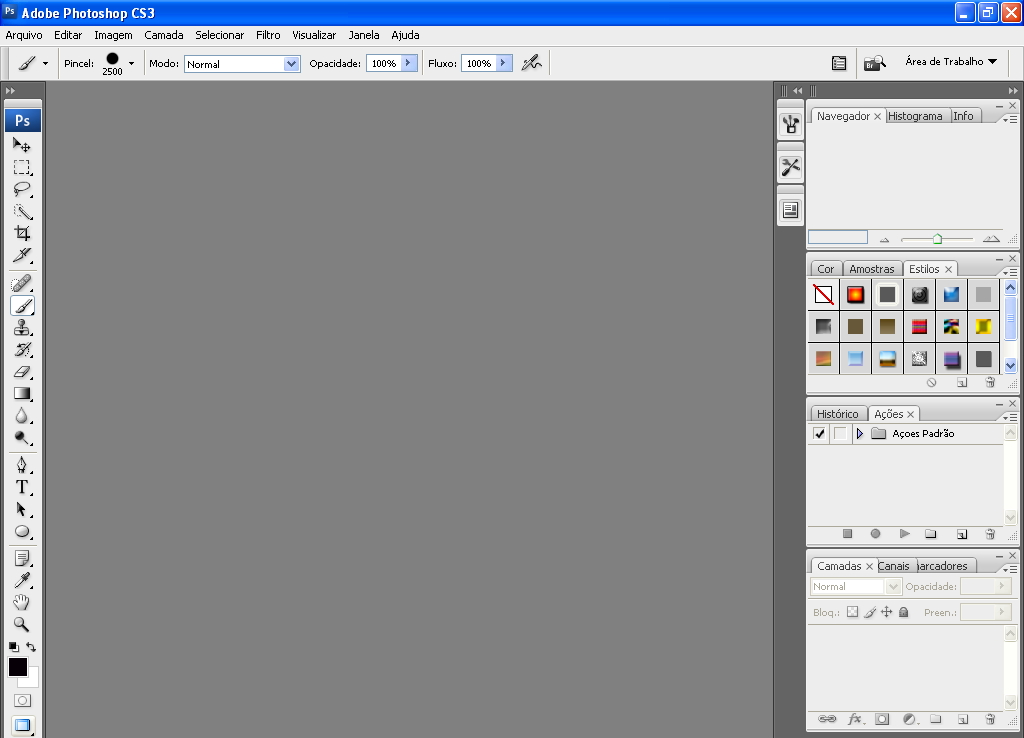Image resolution: width=1024 pixels, height=738 pixels.
Task: Click the Opacidade value field
Action: [384, 63]
